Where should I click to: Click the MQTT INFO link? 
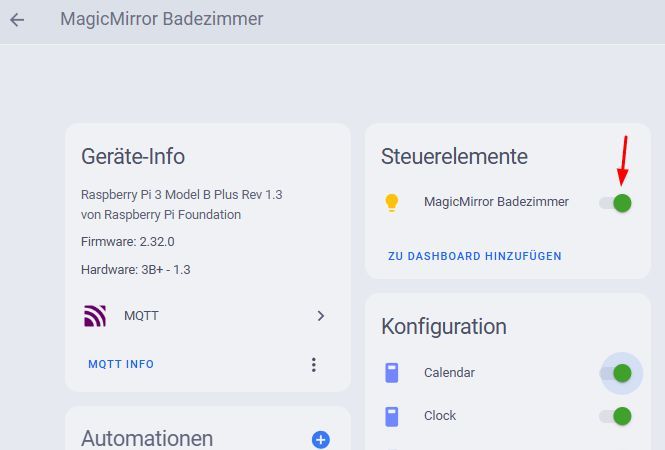click(x=121, y=364)
